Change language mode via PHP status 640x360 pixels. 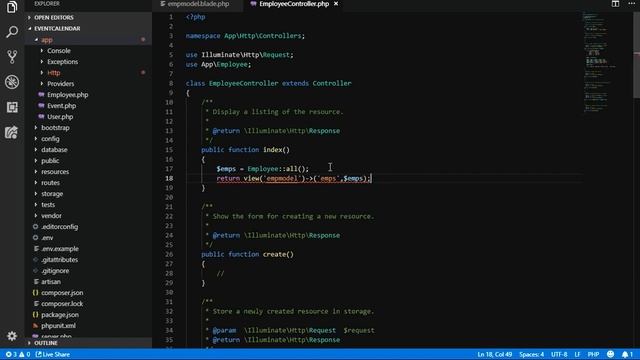[593, 354]
